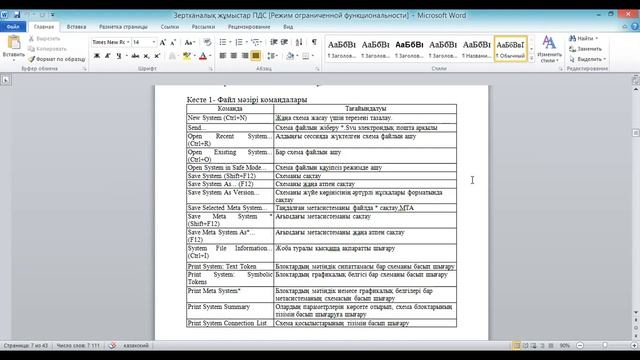Click the vertical scrollbar thumb
Screen dimensions: 640x360
[636, 133]
